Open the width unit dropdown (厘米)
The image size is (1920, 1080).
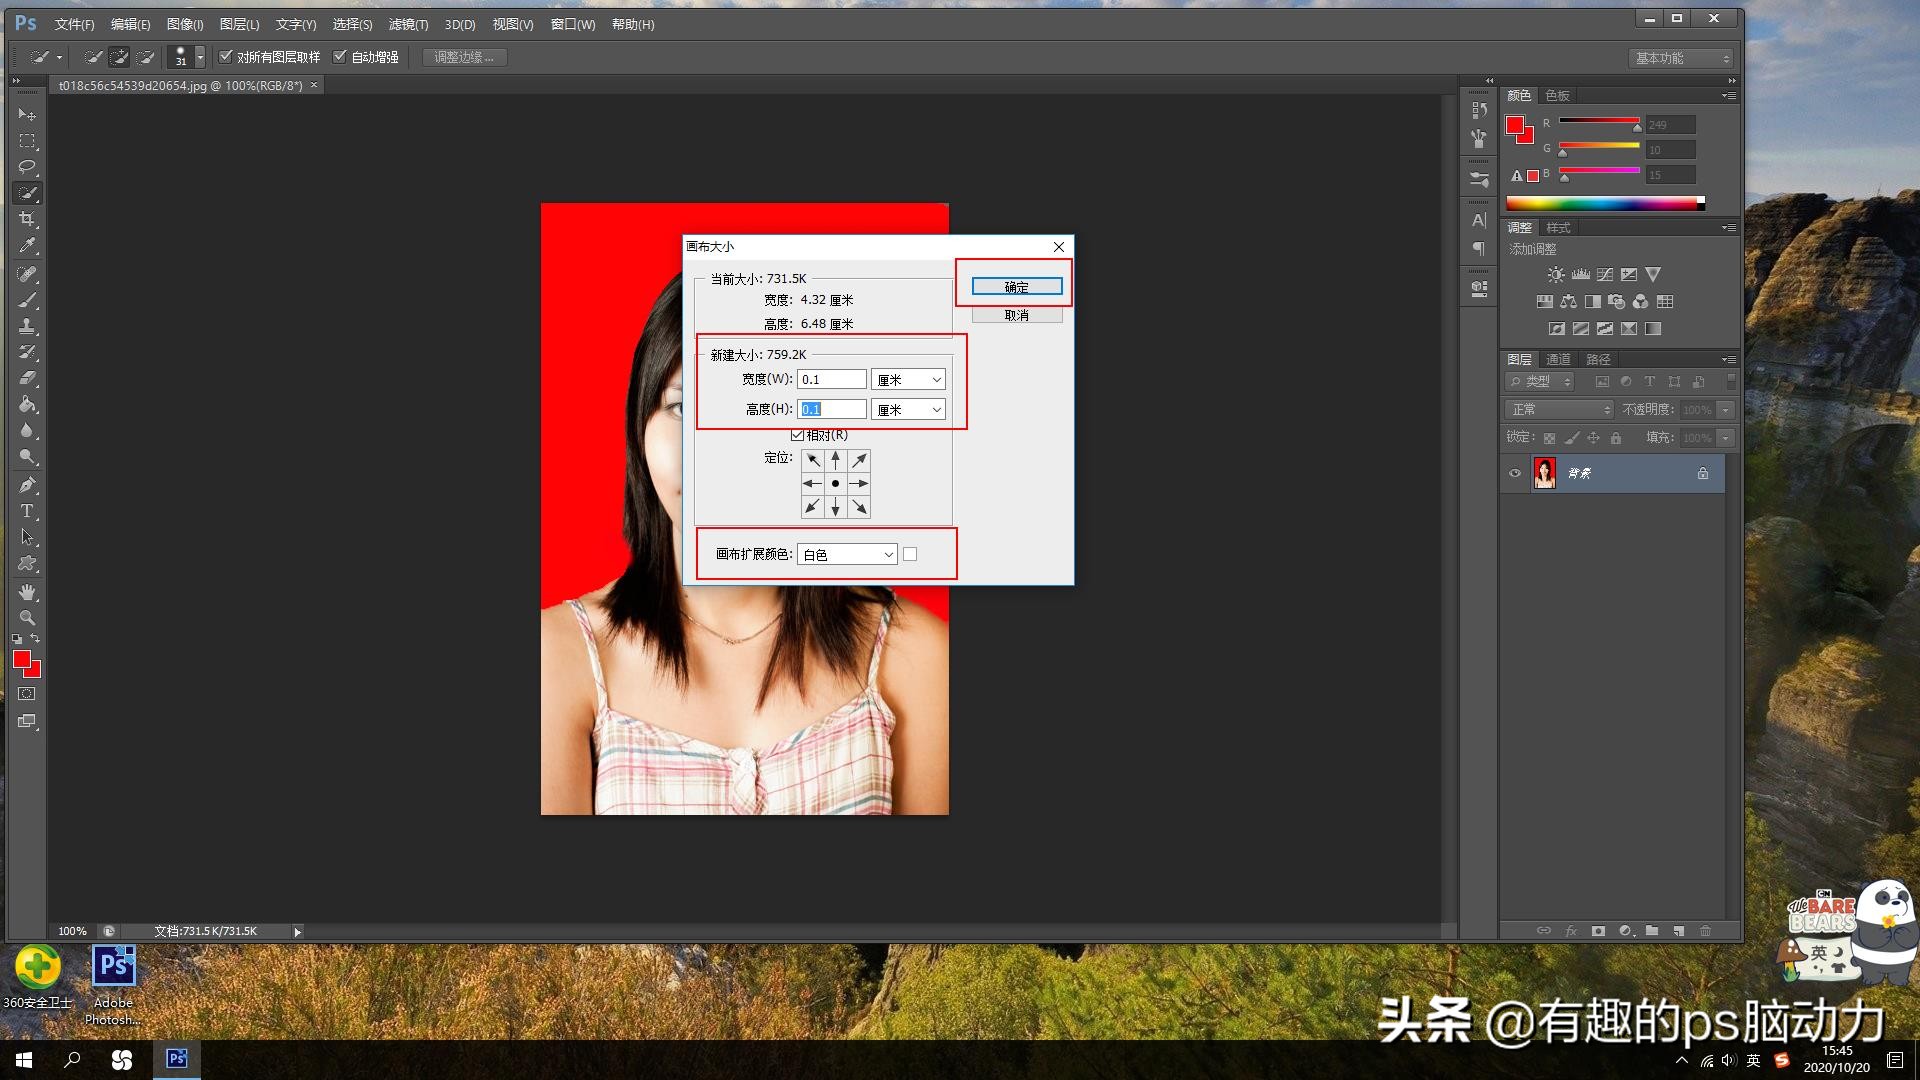tap(908, 379)
